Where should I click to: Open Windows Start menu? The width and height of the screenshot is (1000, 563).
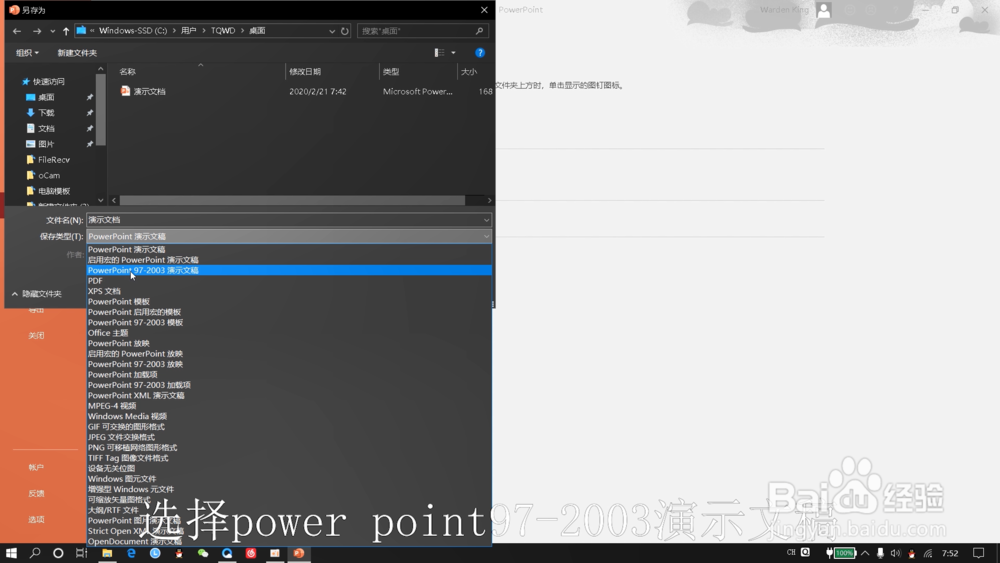11,553
